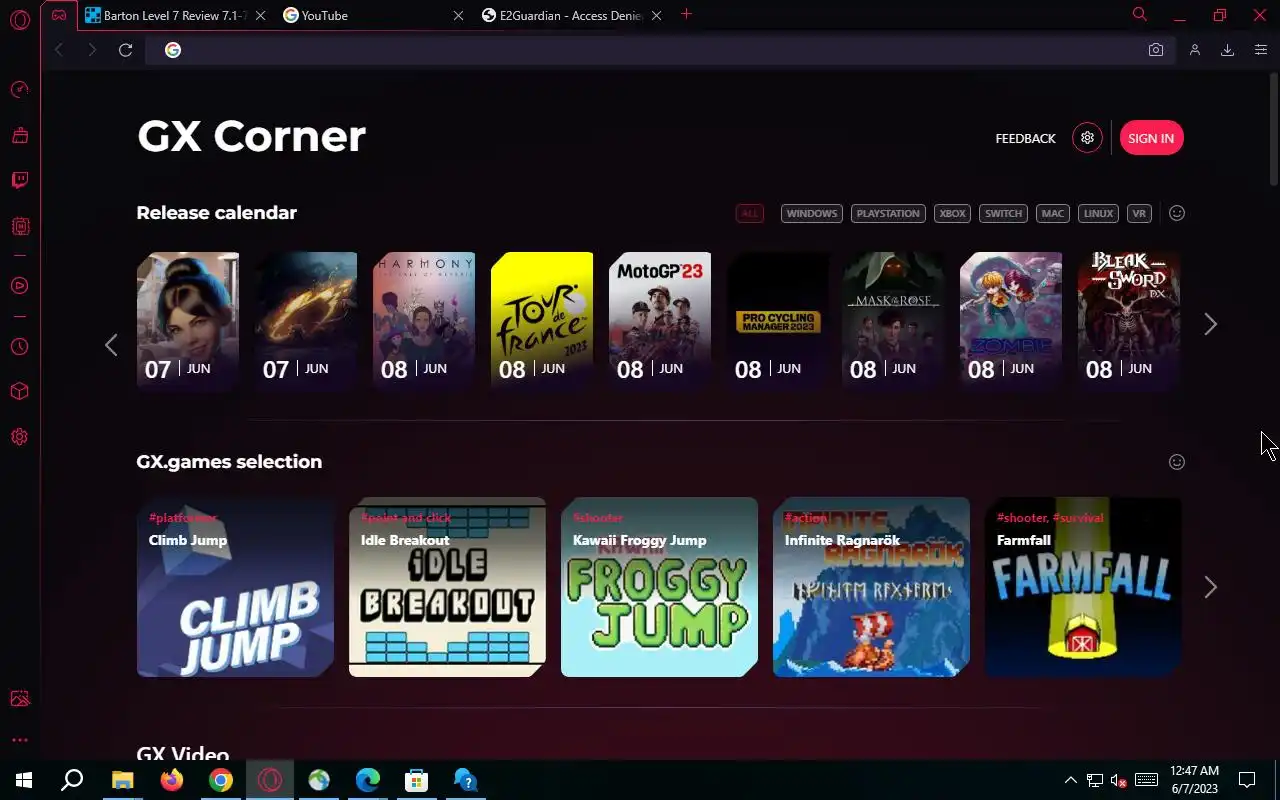Take a snapshot with camera icon
The image size is (1280, 800).
click(1156, 50)
